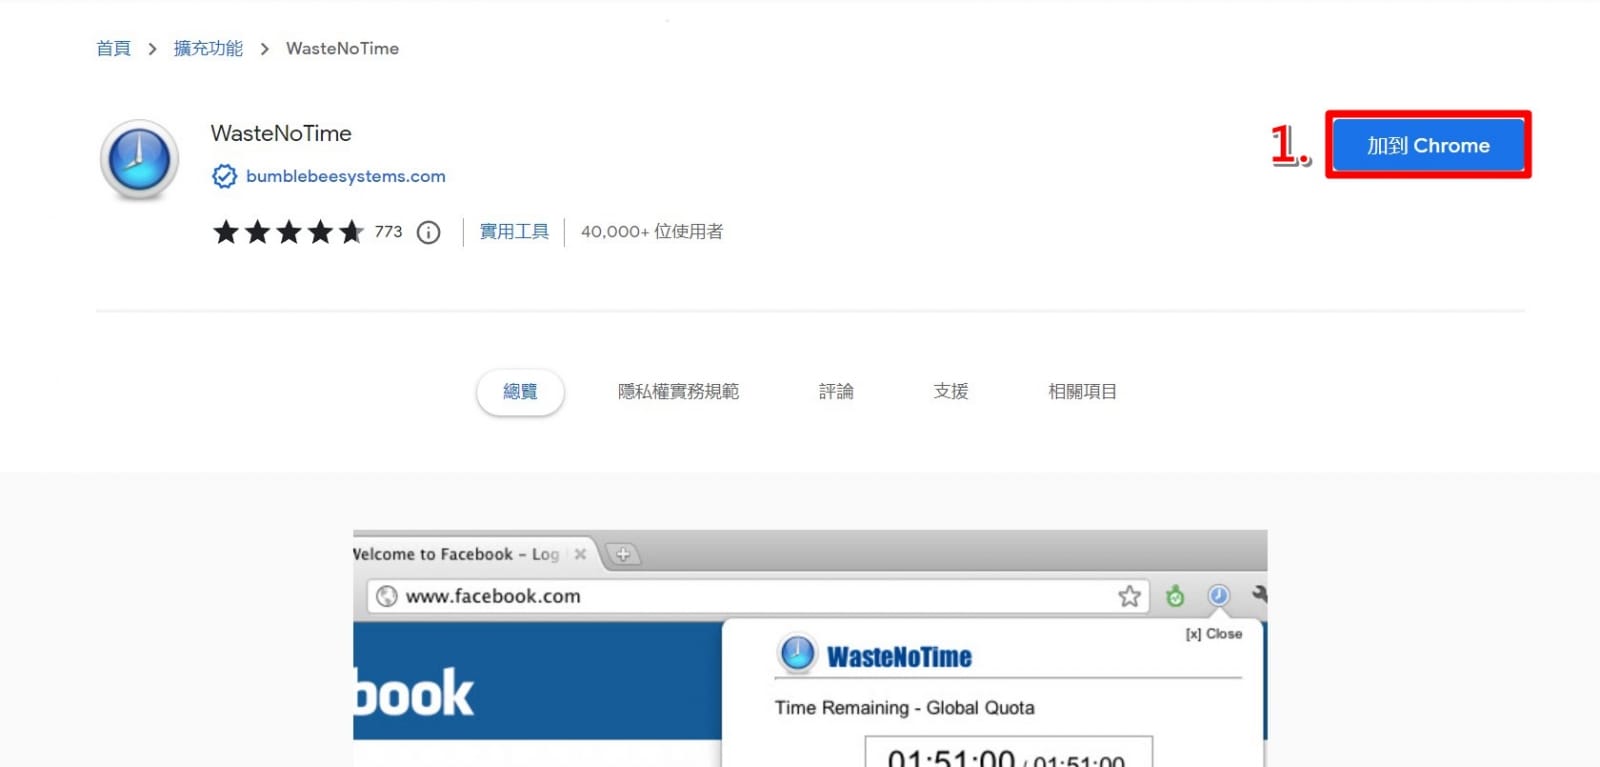Image resolution: width=1600 pixels, height=767 pixels.
Task: Switch to the 隱私權實務規範 tab
Action: coord(678,392)
